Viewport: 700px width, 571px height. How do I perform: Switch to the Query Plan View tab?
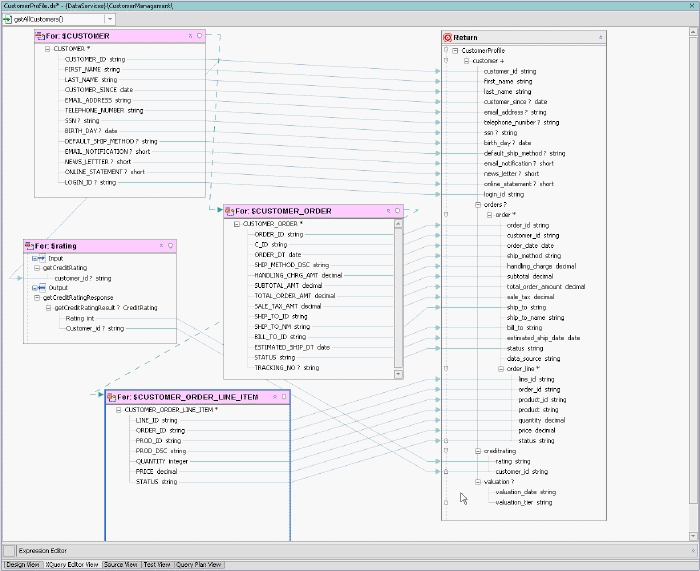[x=199, y=565]
